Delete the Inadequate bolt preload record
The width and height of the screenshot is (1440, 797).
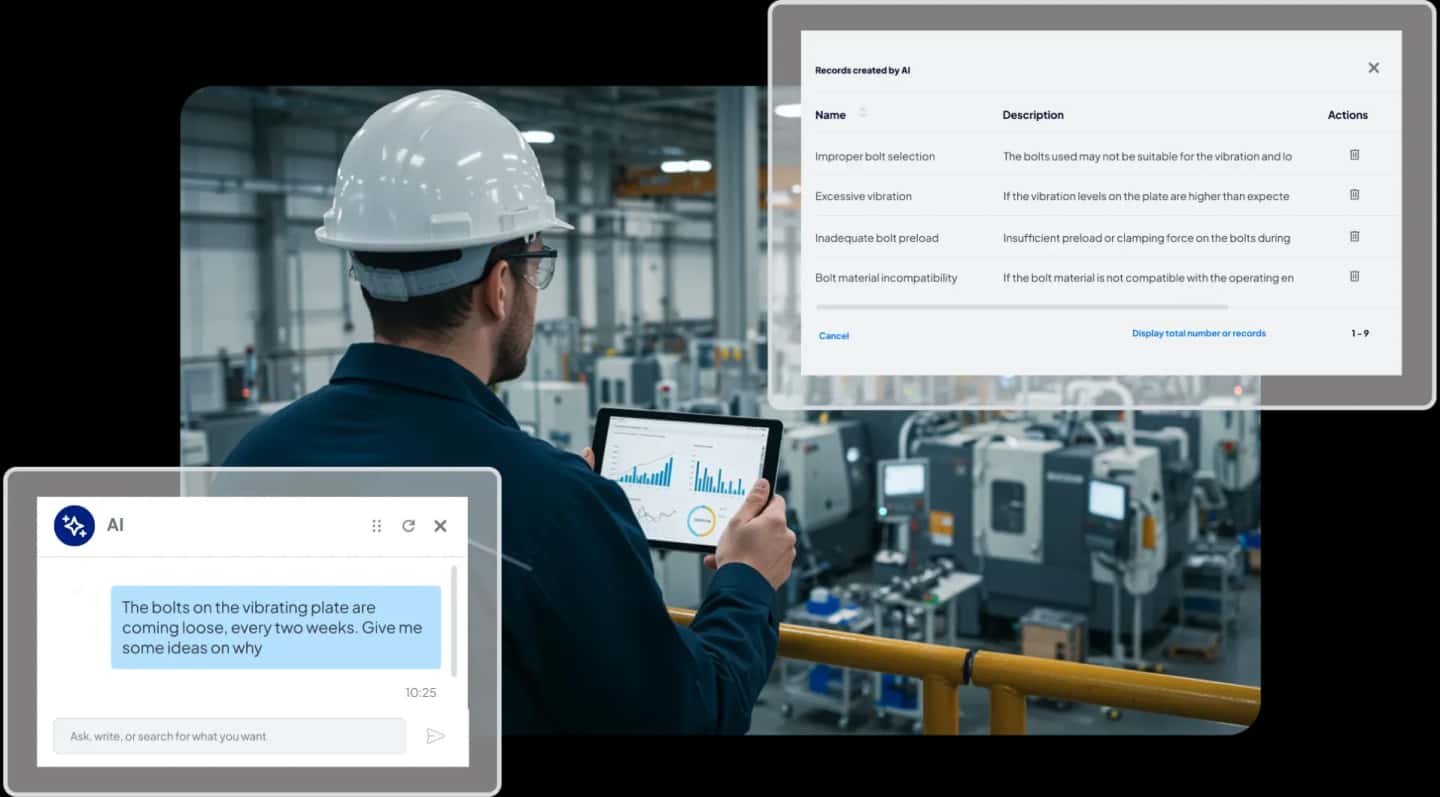point(1354,237)
